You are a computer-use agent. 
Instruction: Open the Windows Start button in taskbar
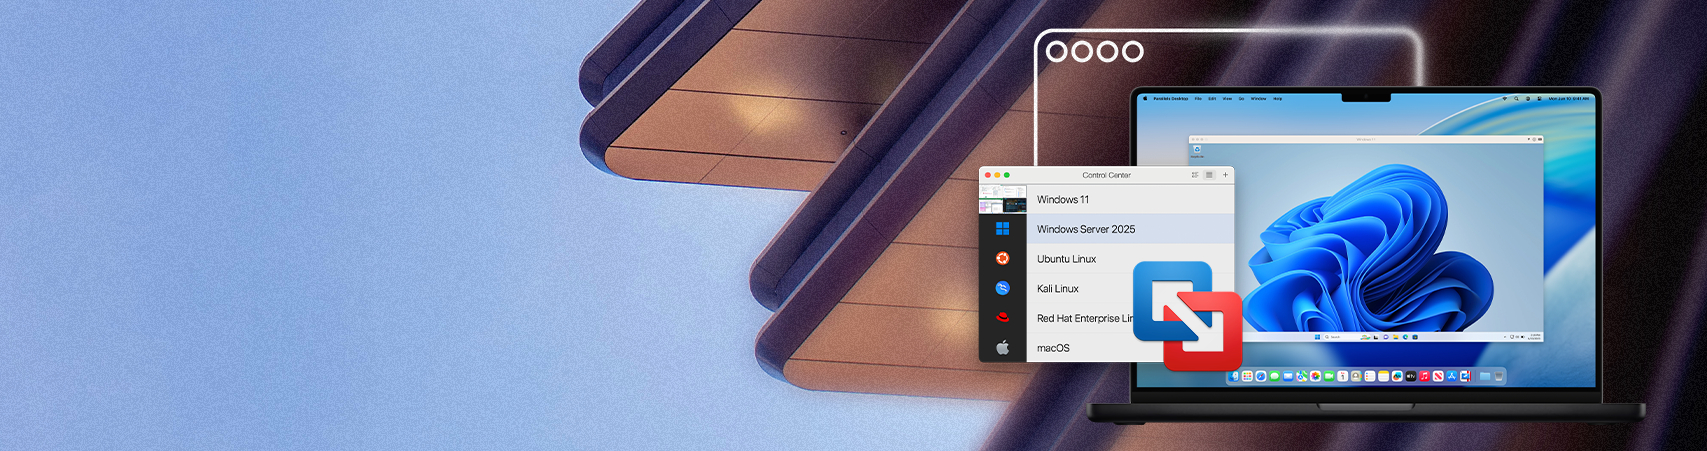(x=1317, y=337)
